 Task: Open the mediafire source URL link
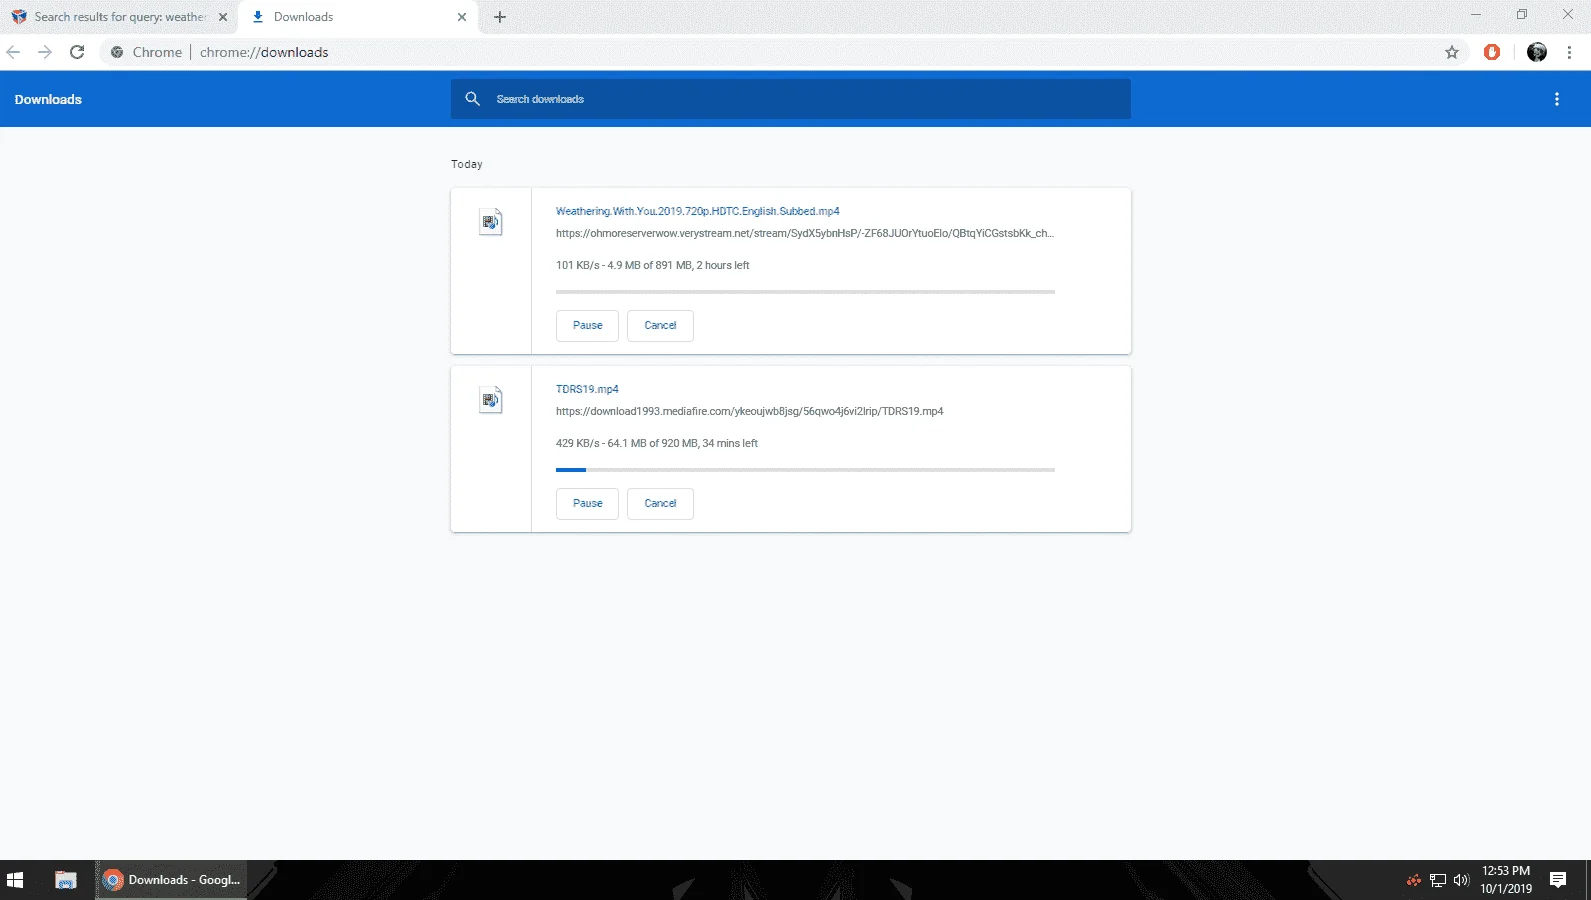pos(750,411)
